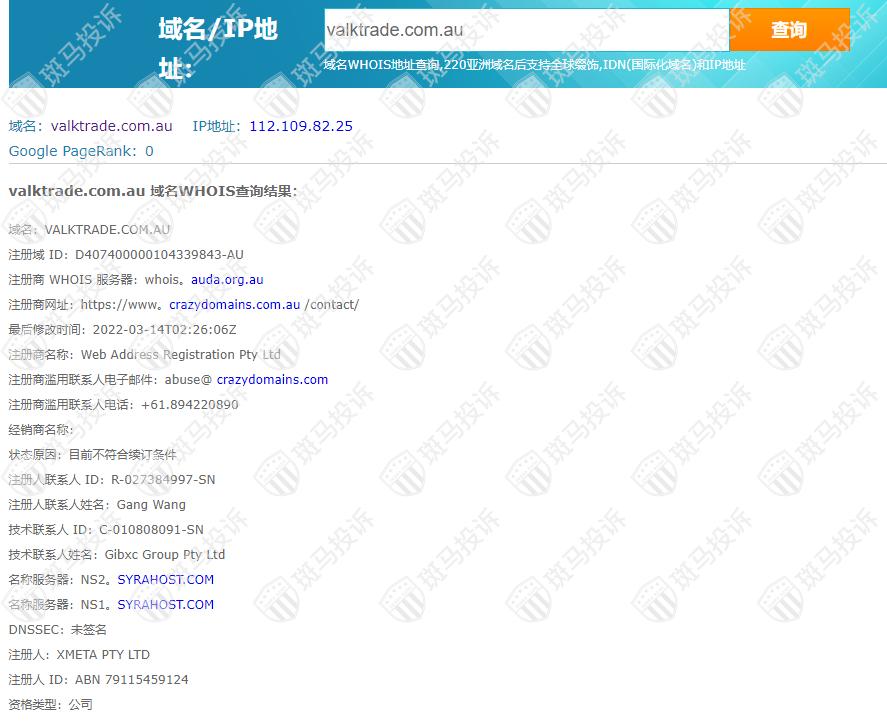Viewport: 887px width, 726px height.
Task: Click the IP address 112.109.82.25 link
Action: (300, 126)
